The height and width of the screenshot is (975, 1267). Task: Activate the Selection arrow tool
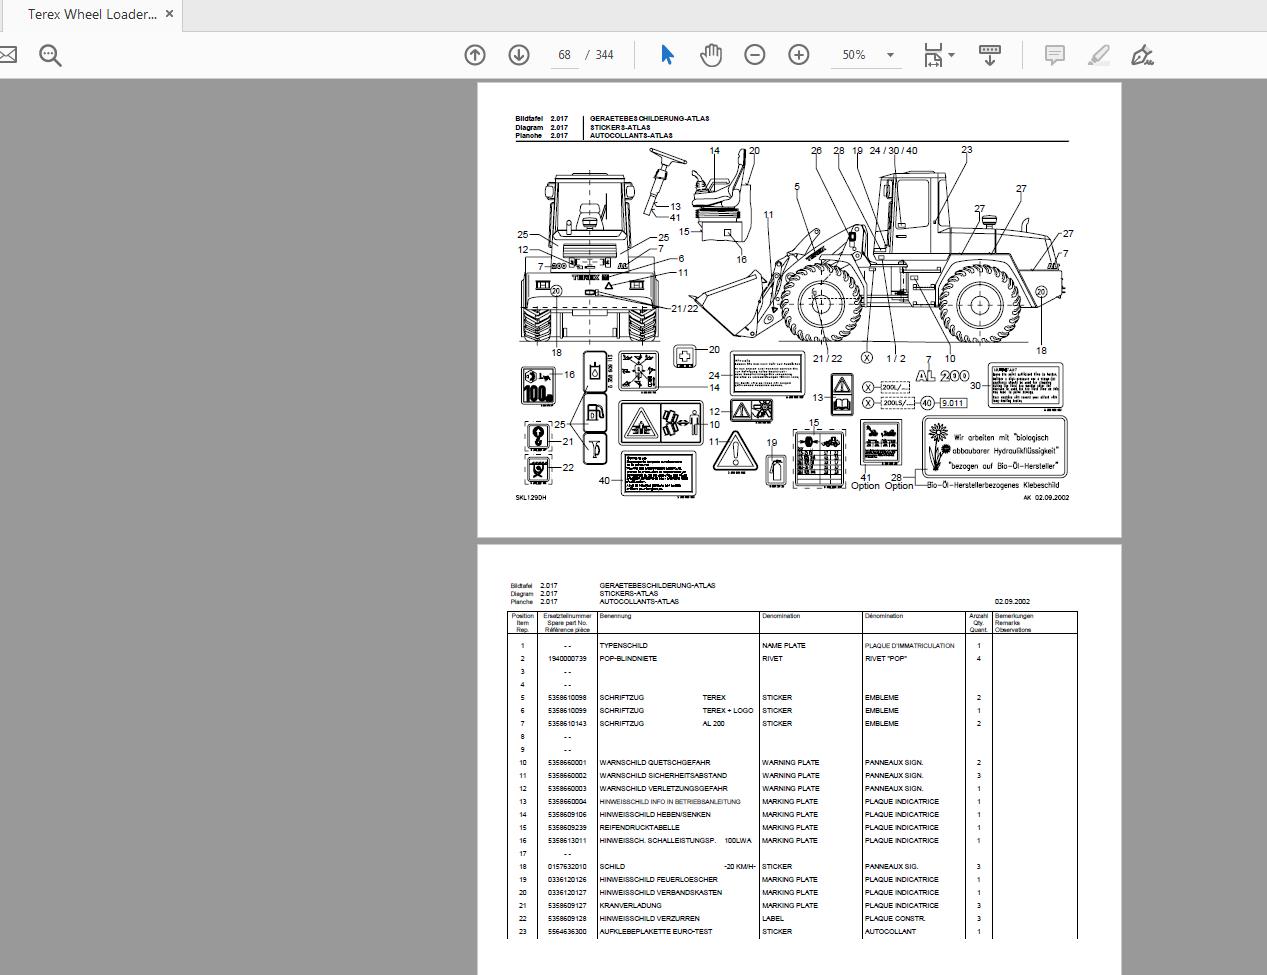pyautogui.click(x=667, y=55)
